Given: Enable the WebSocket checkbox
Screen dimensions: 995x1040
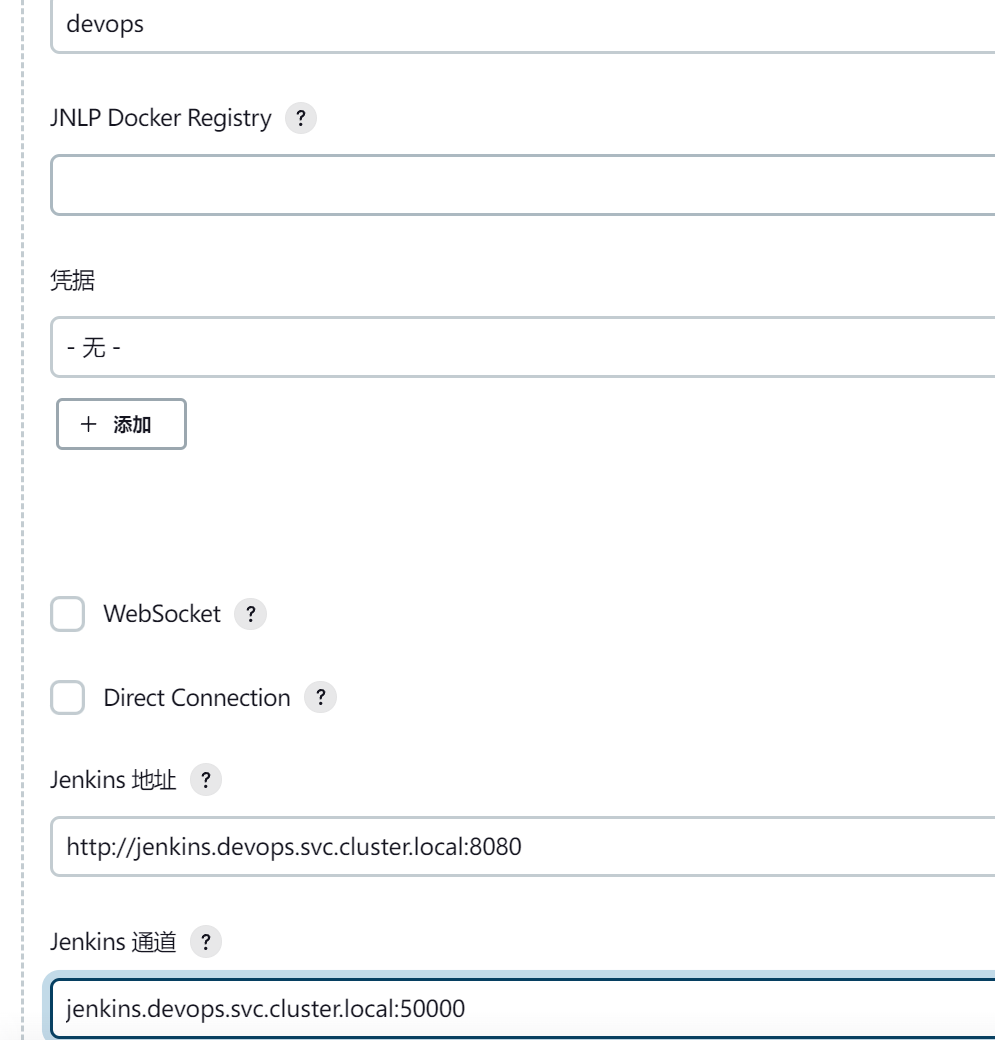Looking at the screenshot, I should (x=68, y=614).
